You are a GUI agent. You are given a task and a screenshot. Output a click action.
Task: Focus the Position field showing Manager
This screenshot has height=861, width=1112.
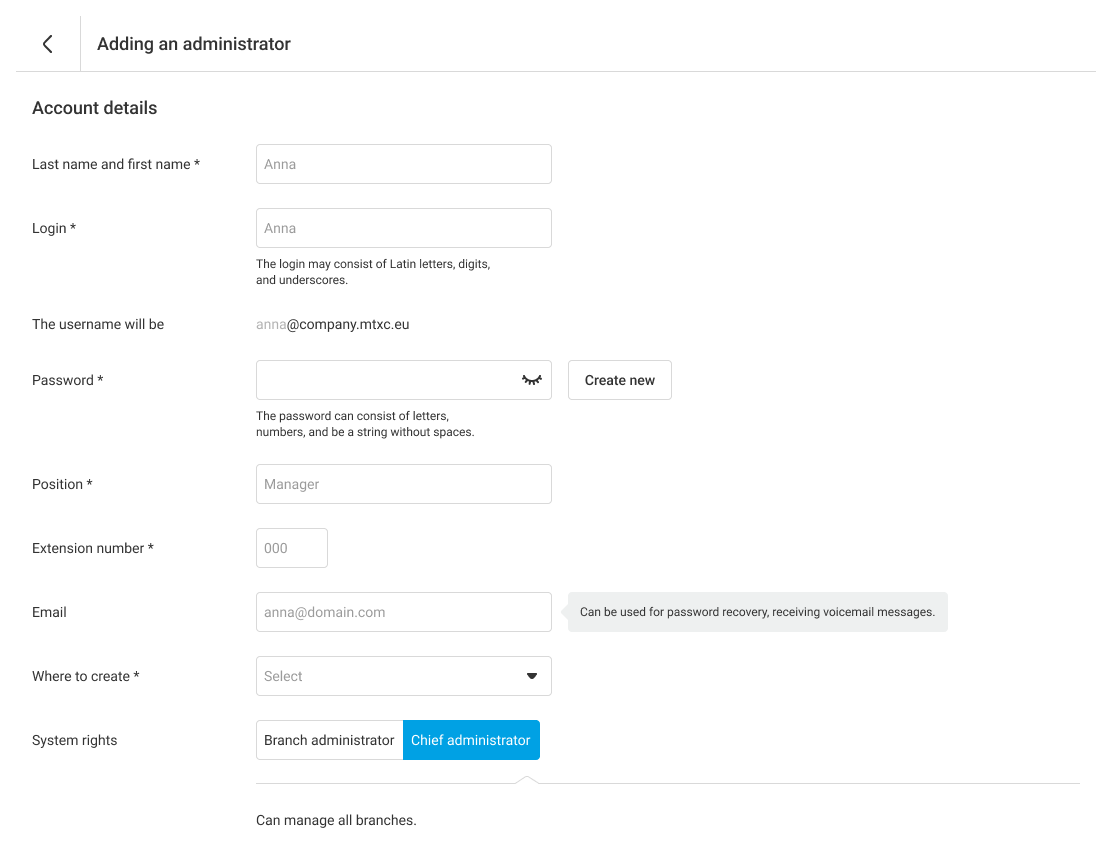tap(403, 484)
